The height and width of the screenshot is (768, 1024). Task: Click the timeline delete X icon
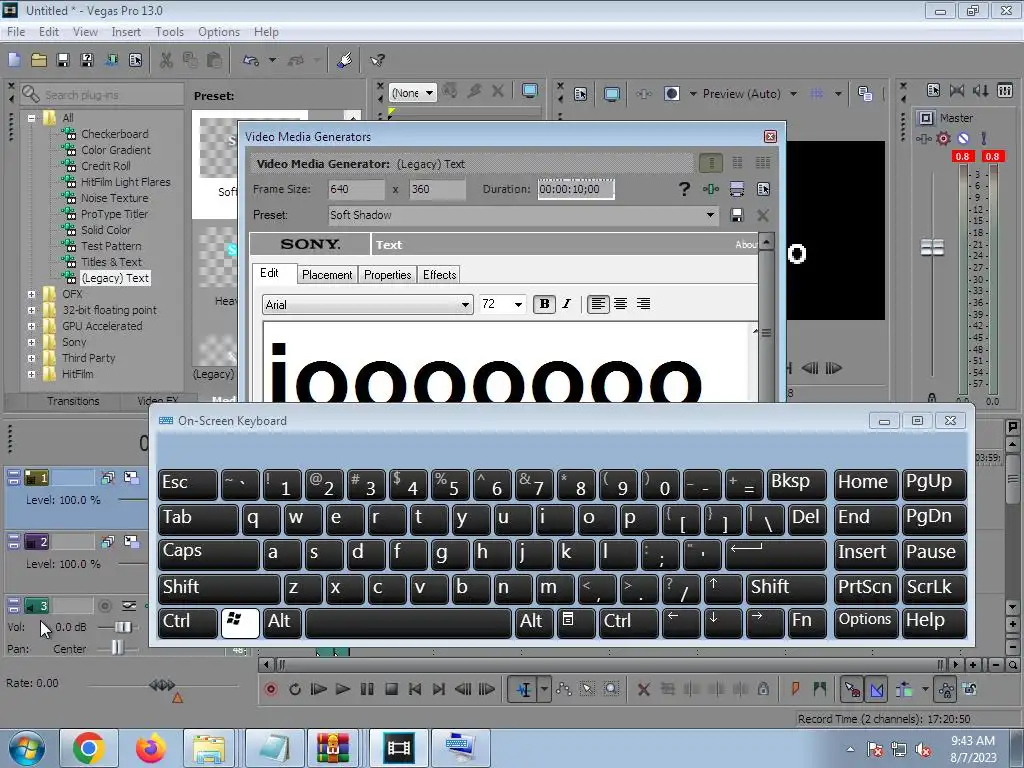[643, 689]
